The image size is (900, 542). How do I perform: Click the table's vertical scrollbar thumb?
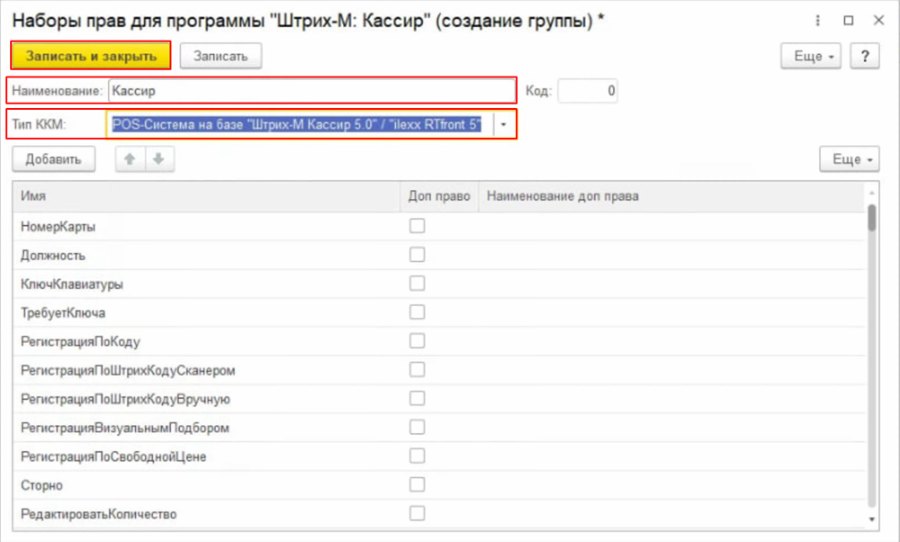872,218
